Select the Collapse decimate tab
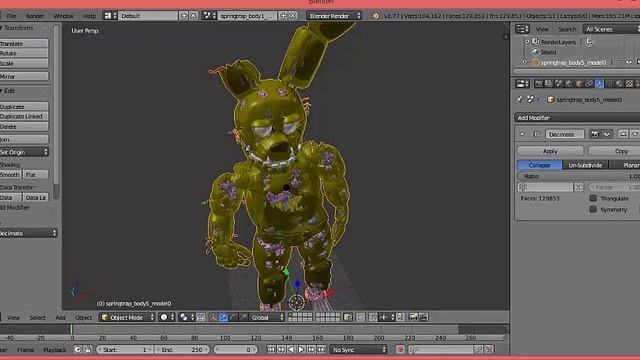This screenshot has width=640, height=360. point(540,165)
